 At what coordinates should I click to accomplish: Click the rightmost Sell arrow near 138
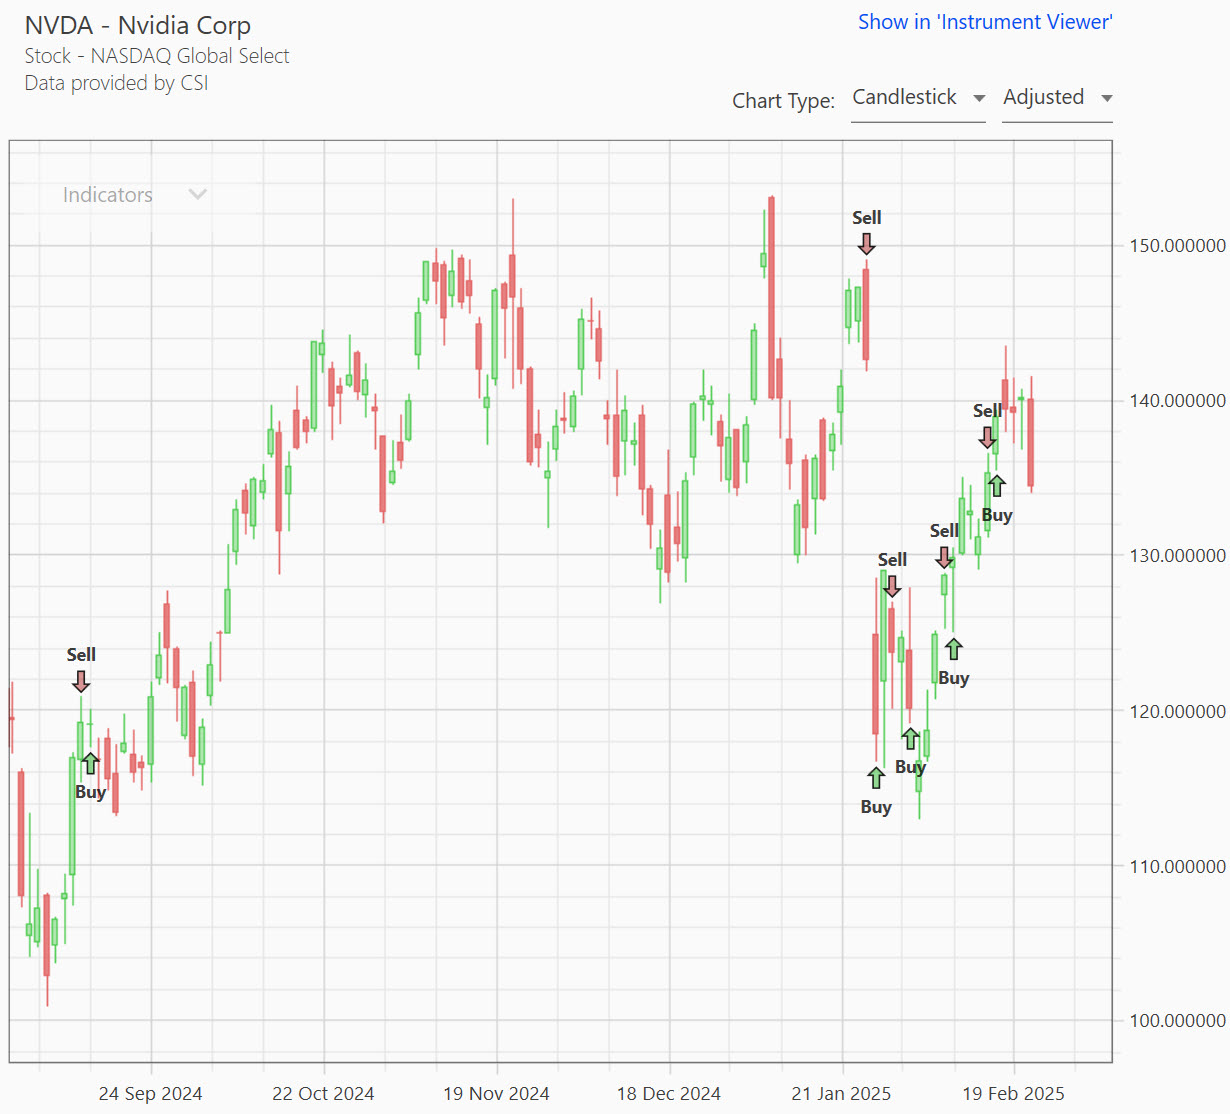click(x=987, y=437)
